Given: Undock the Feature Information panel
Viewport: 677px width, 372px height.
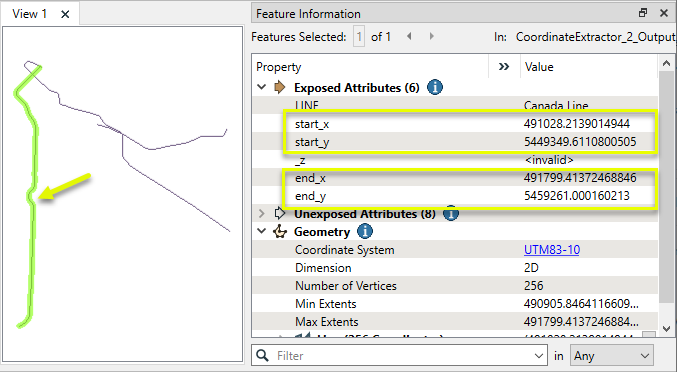Looking at the screenshot, I should [x=643, y=13].
